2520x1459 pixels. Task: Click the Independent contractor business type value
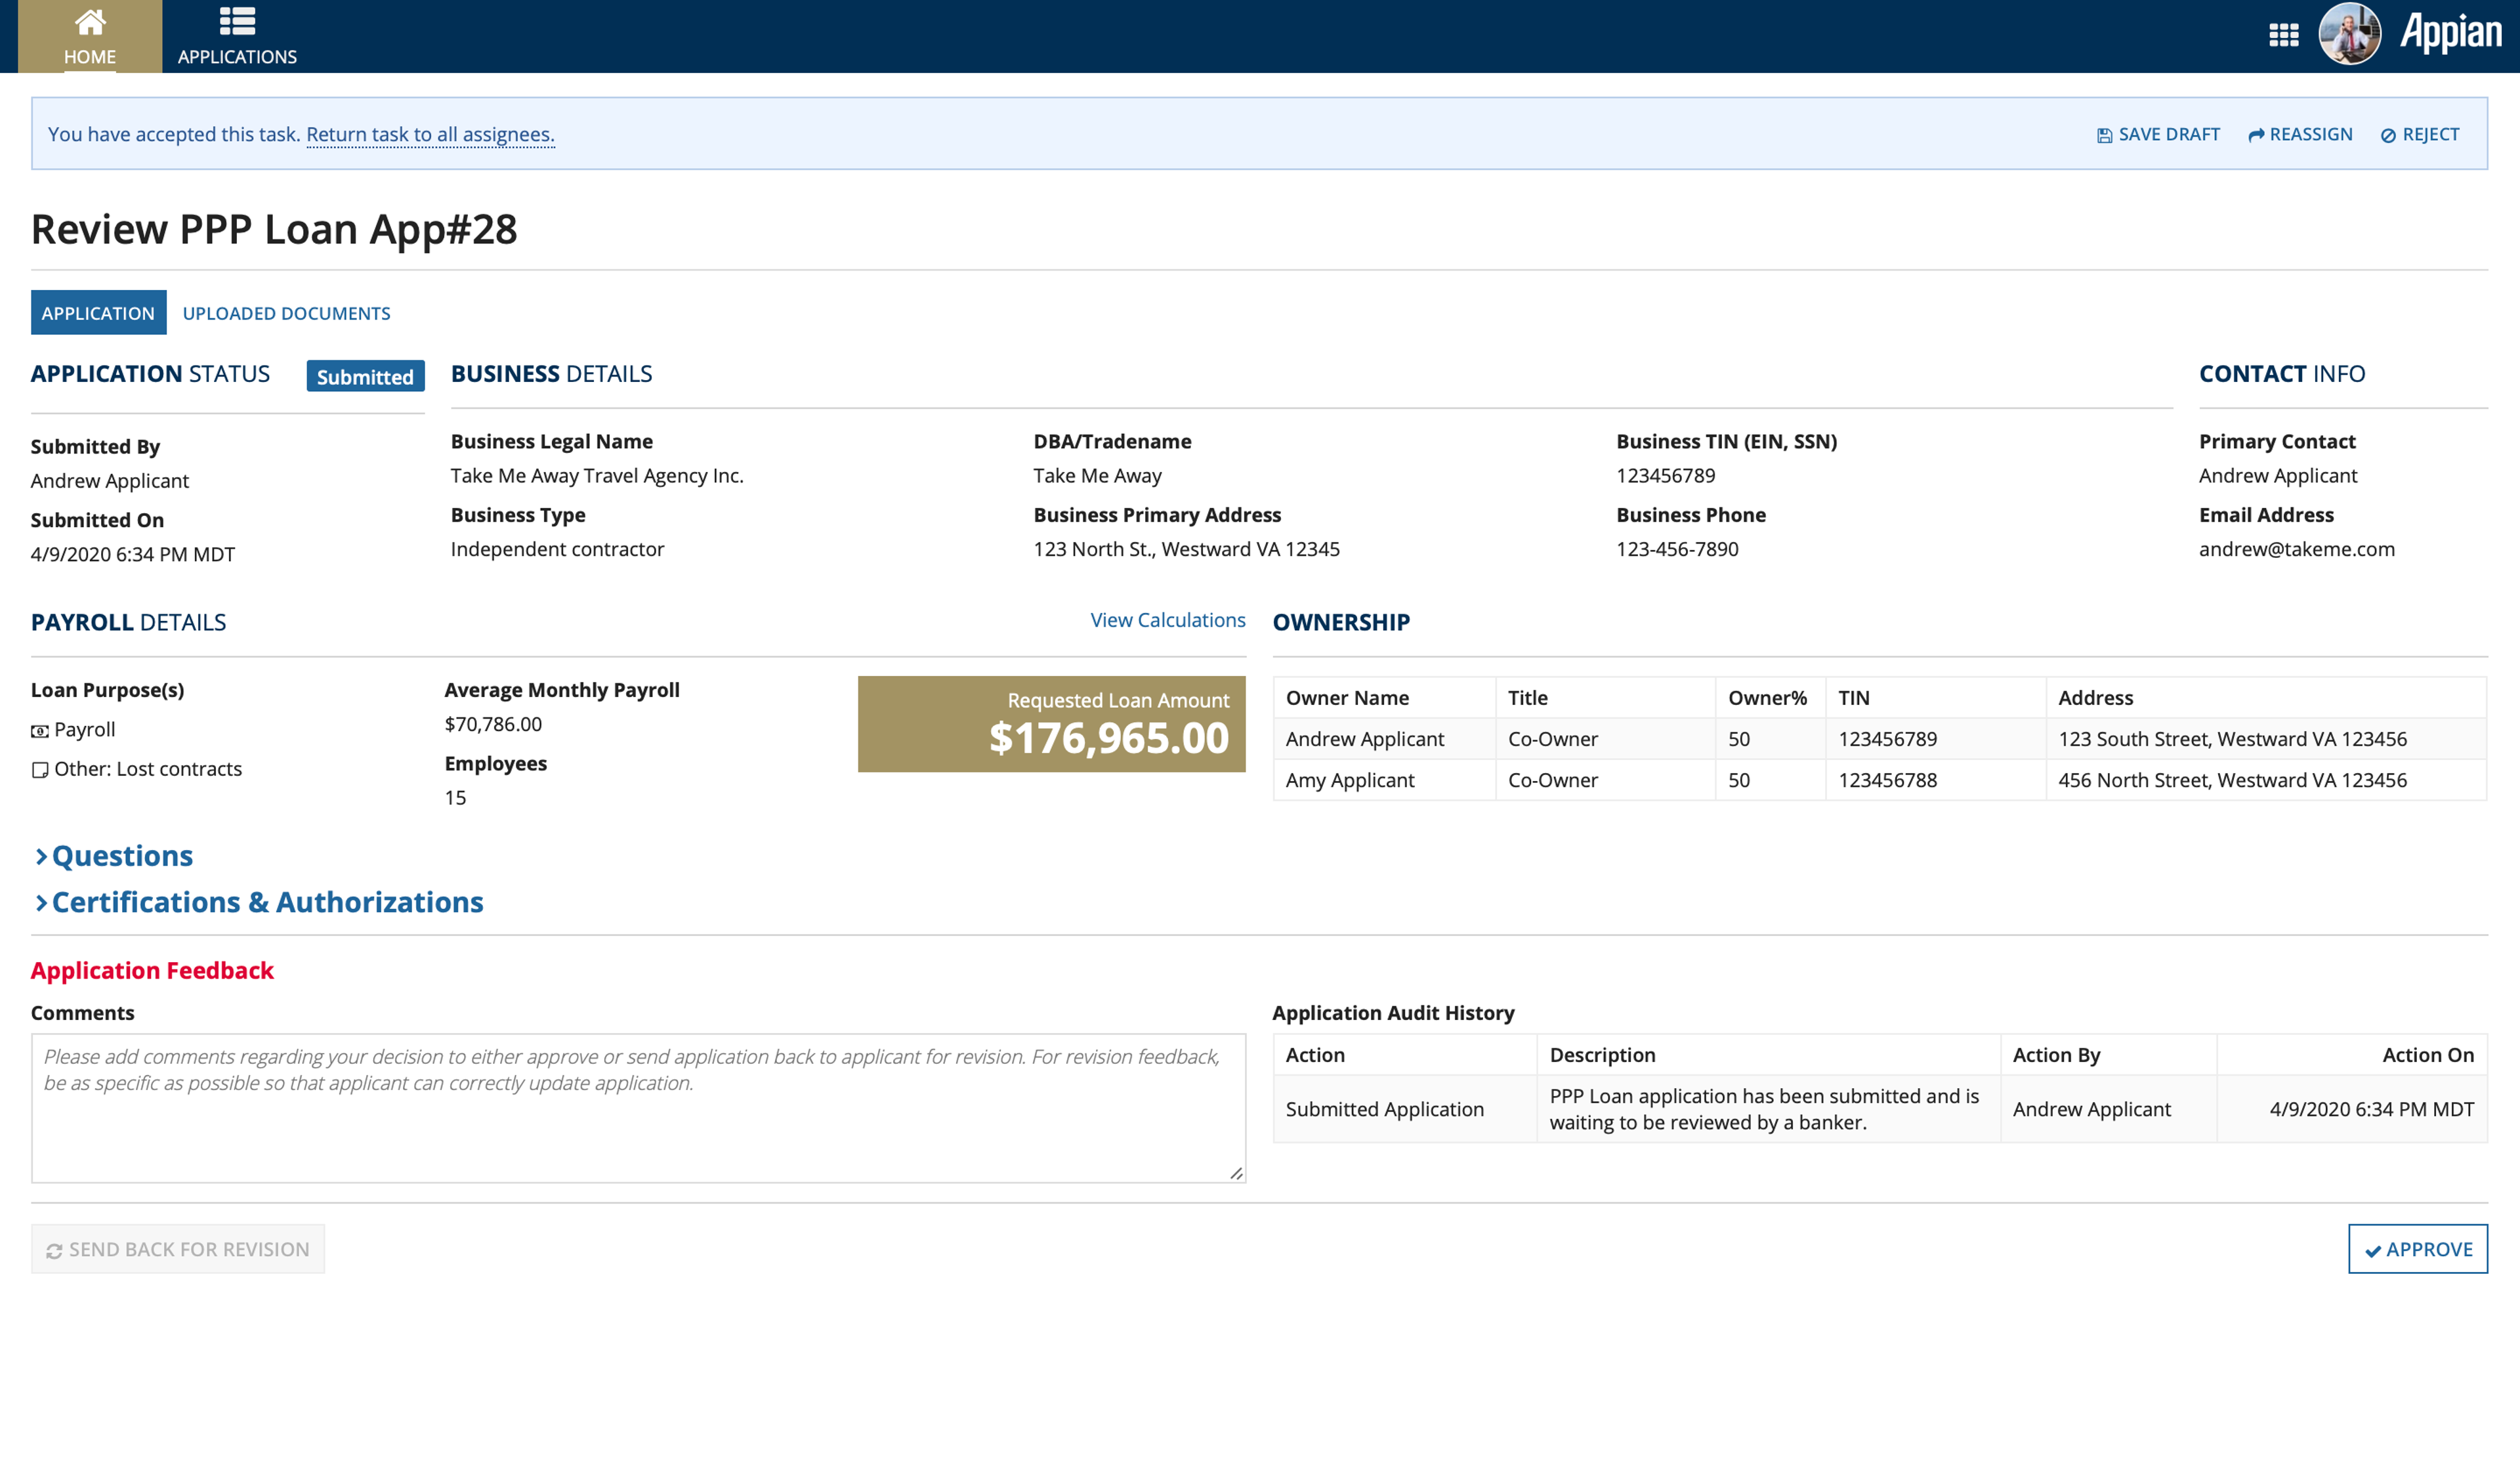(557, 549)
